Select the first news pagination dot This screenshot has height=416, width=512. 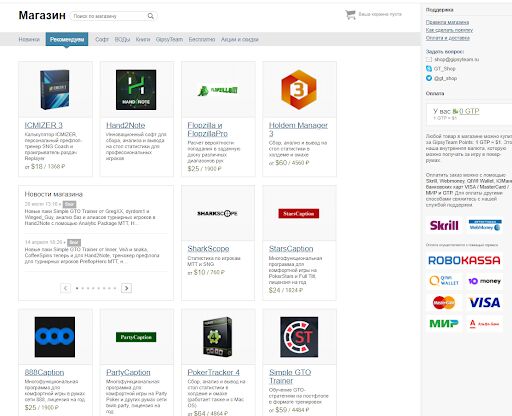point(77,288)
